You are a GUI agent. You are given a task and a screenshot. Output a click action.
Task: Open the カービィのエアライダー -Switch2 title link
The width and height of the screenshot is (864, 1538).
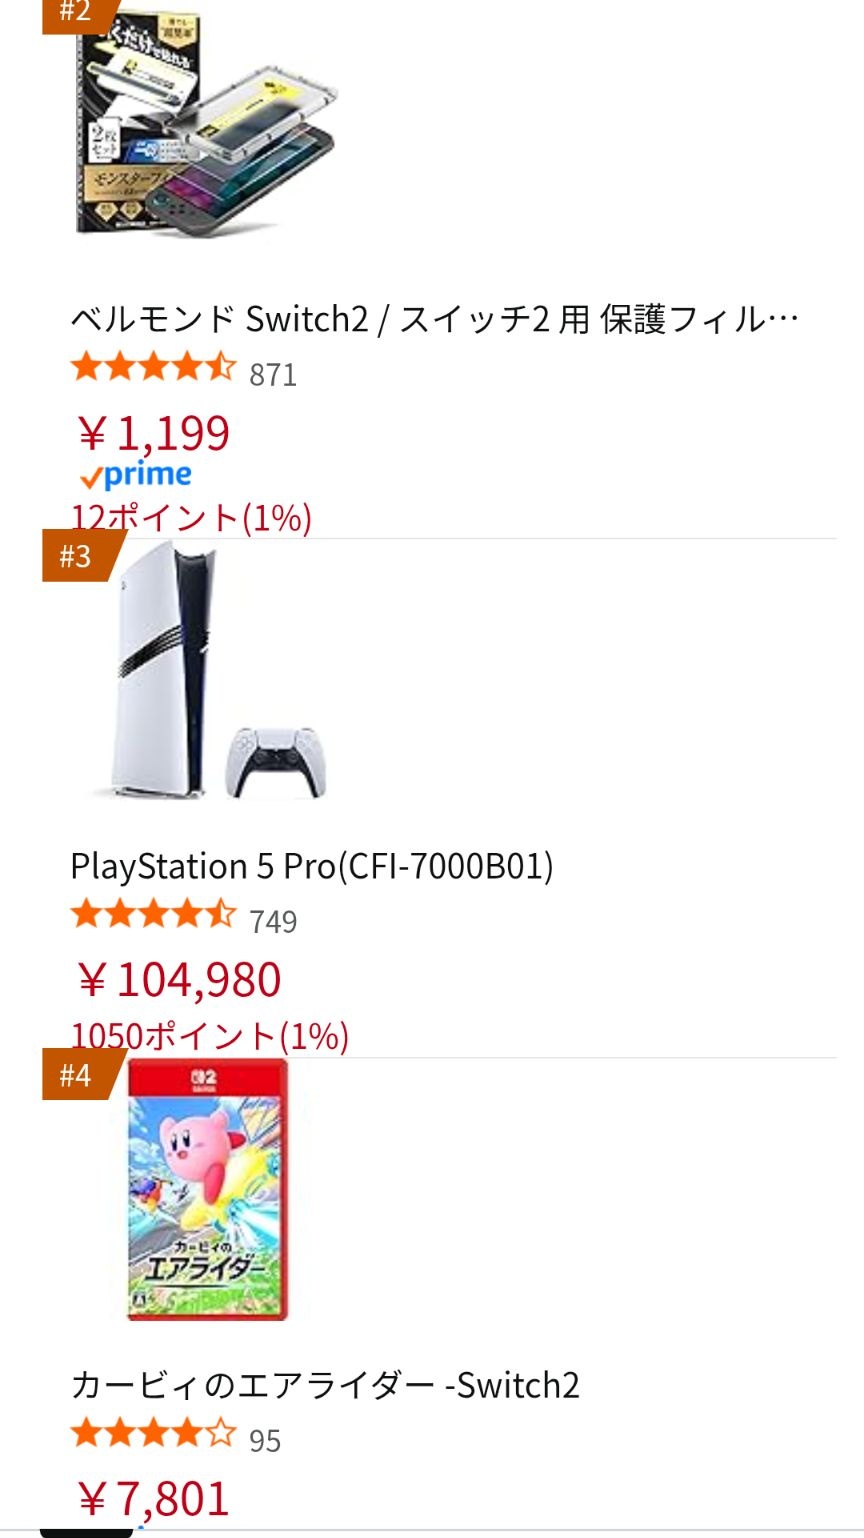click(325, 1385)
